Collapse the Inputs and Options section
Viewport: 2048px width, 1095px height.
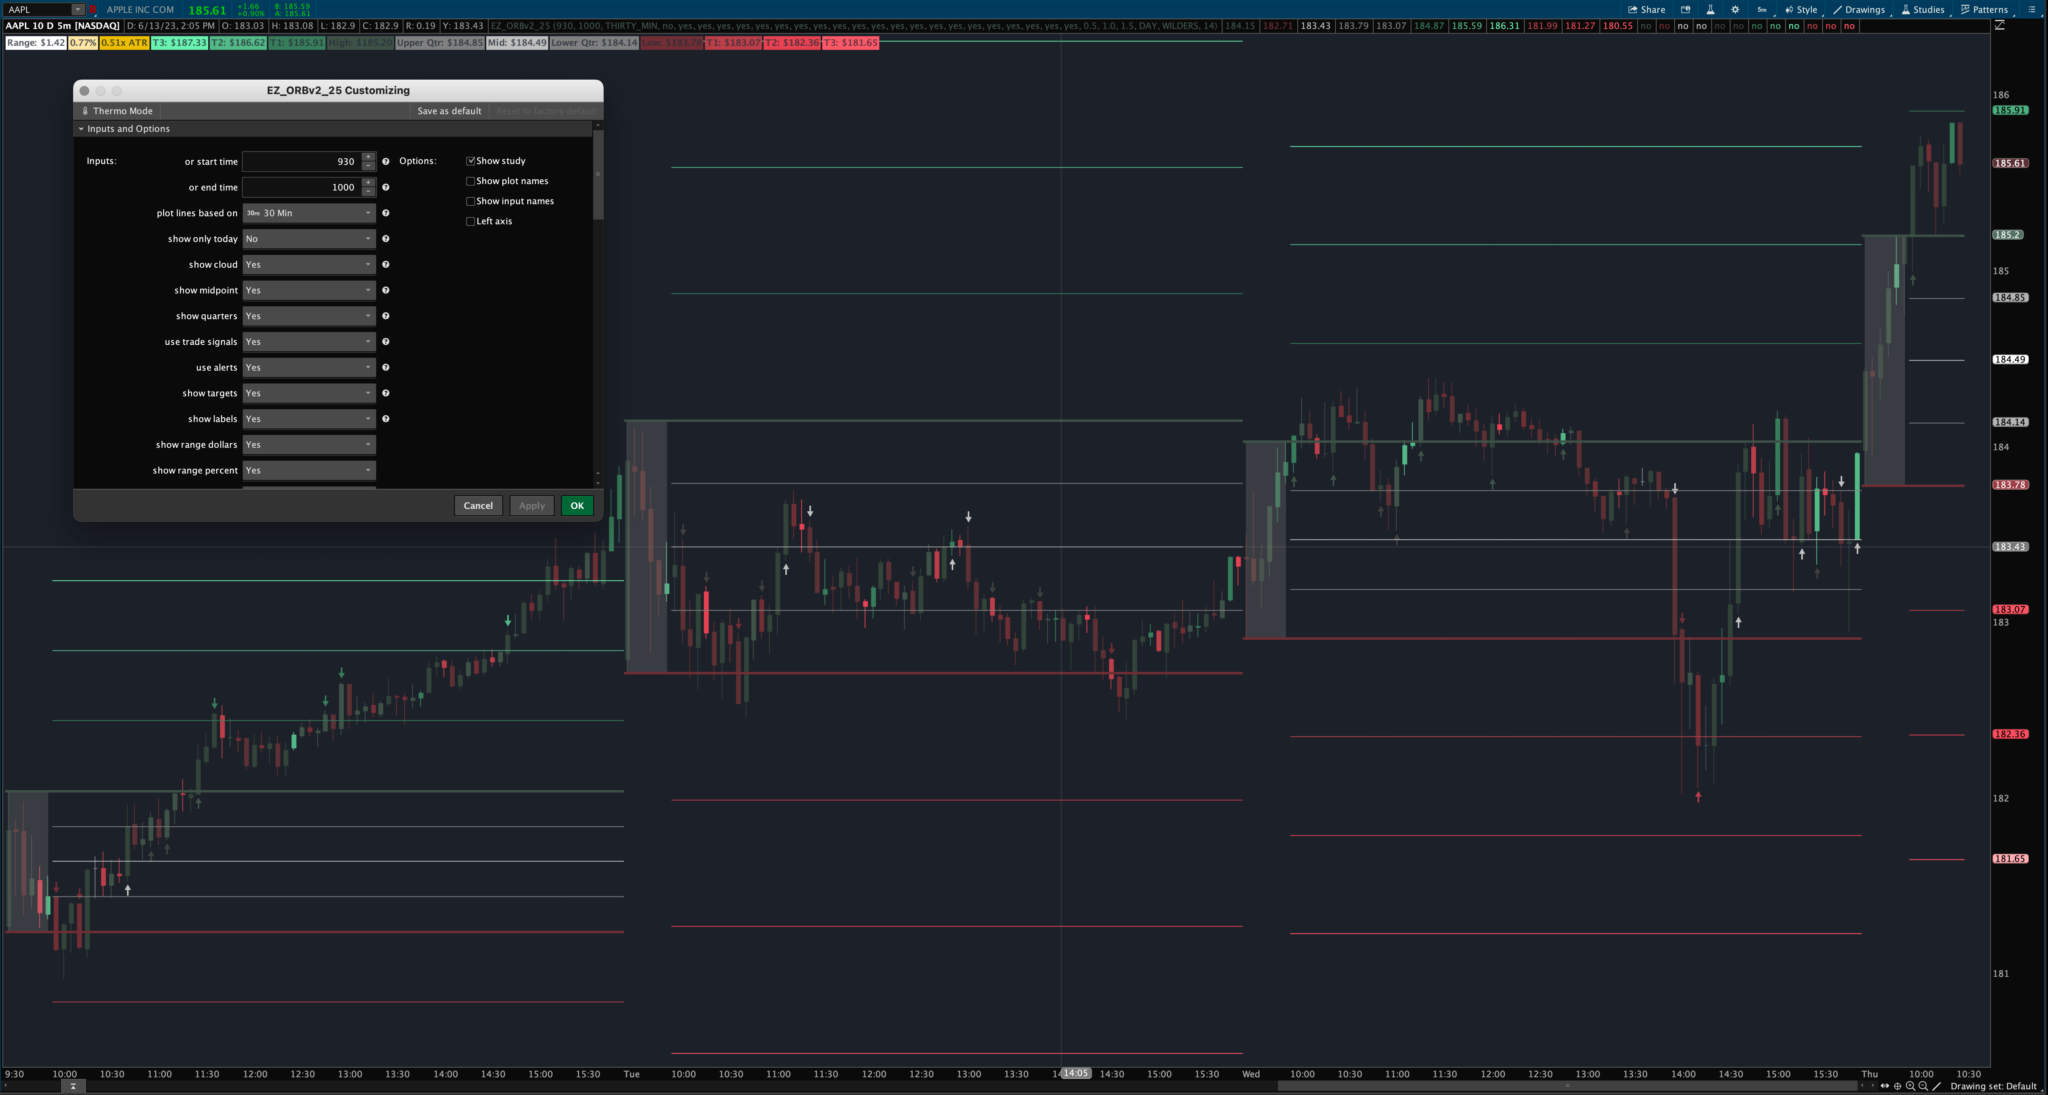point(83,128)
